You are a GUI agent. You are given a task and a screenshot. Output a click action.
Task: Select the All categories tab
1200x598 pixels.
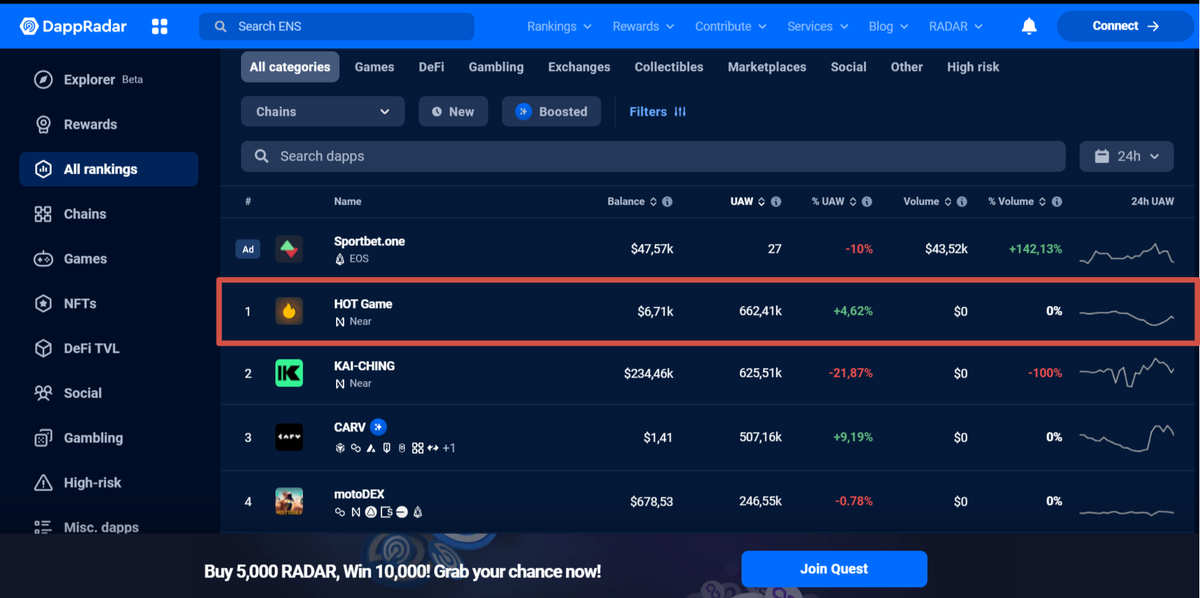pyautogui.click(x=290, y=67)
